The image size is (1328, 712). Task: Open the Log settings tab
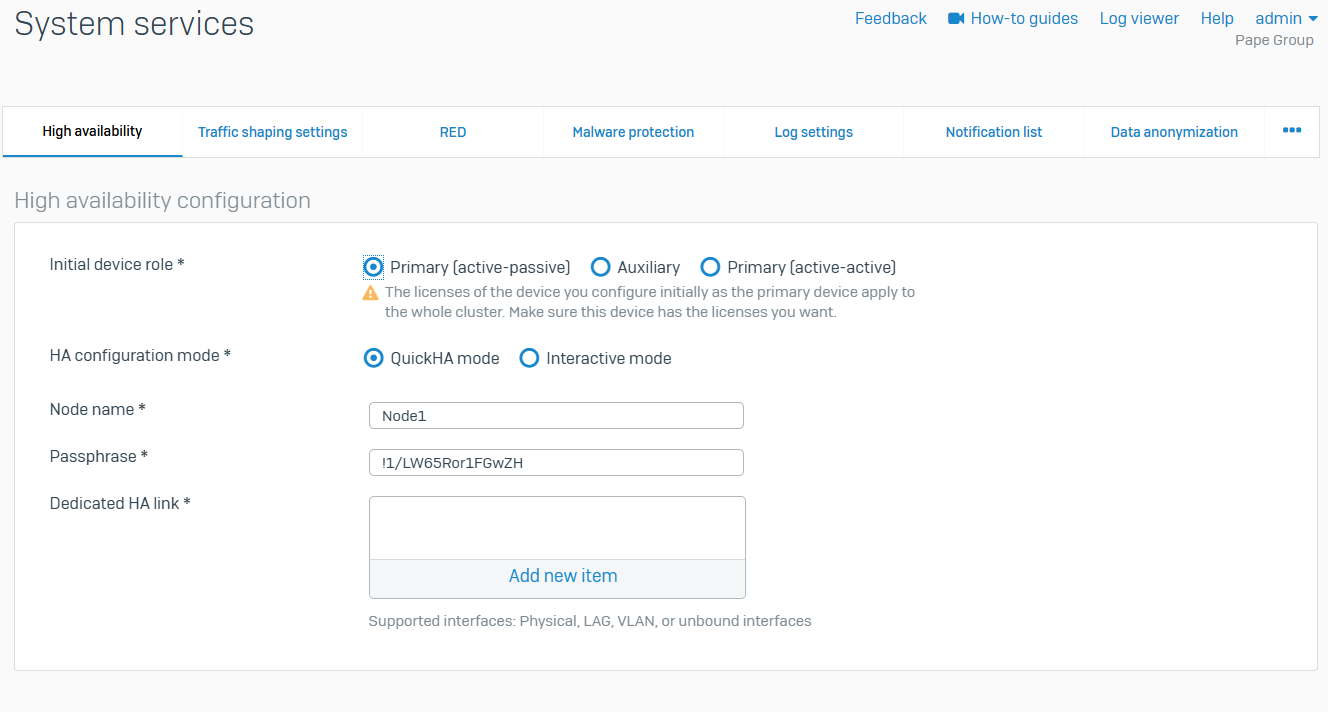(813, 132)
